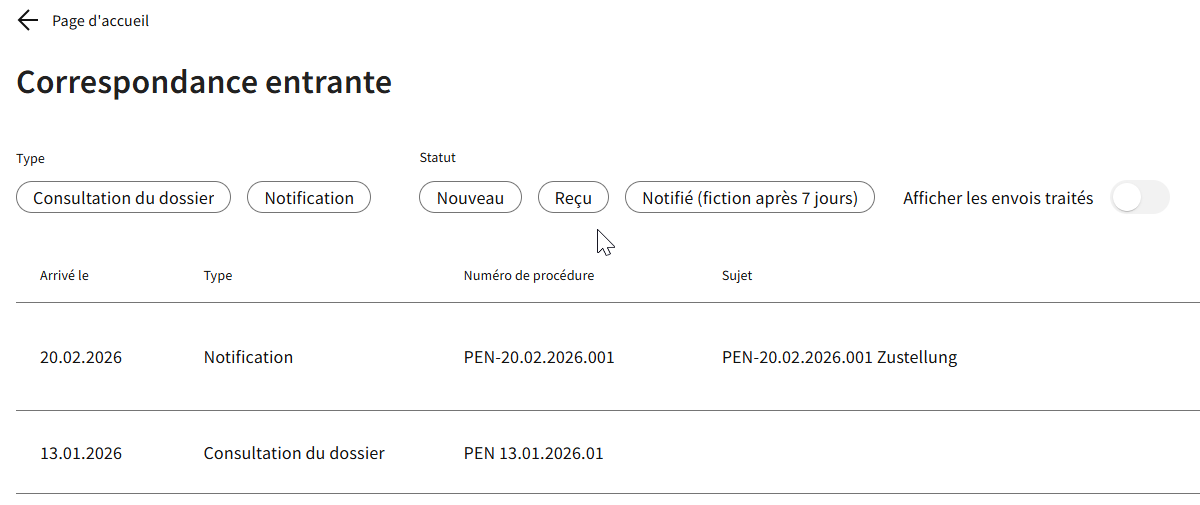Viewport: 1200px width, 505px height.
Task: Click the date 13.01.2026 cell
Action: click(x=81, y=453)
